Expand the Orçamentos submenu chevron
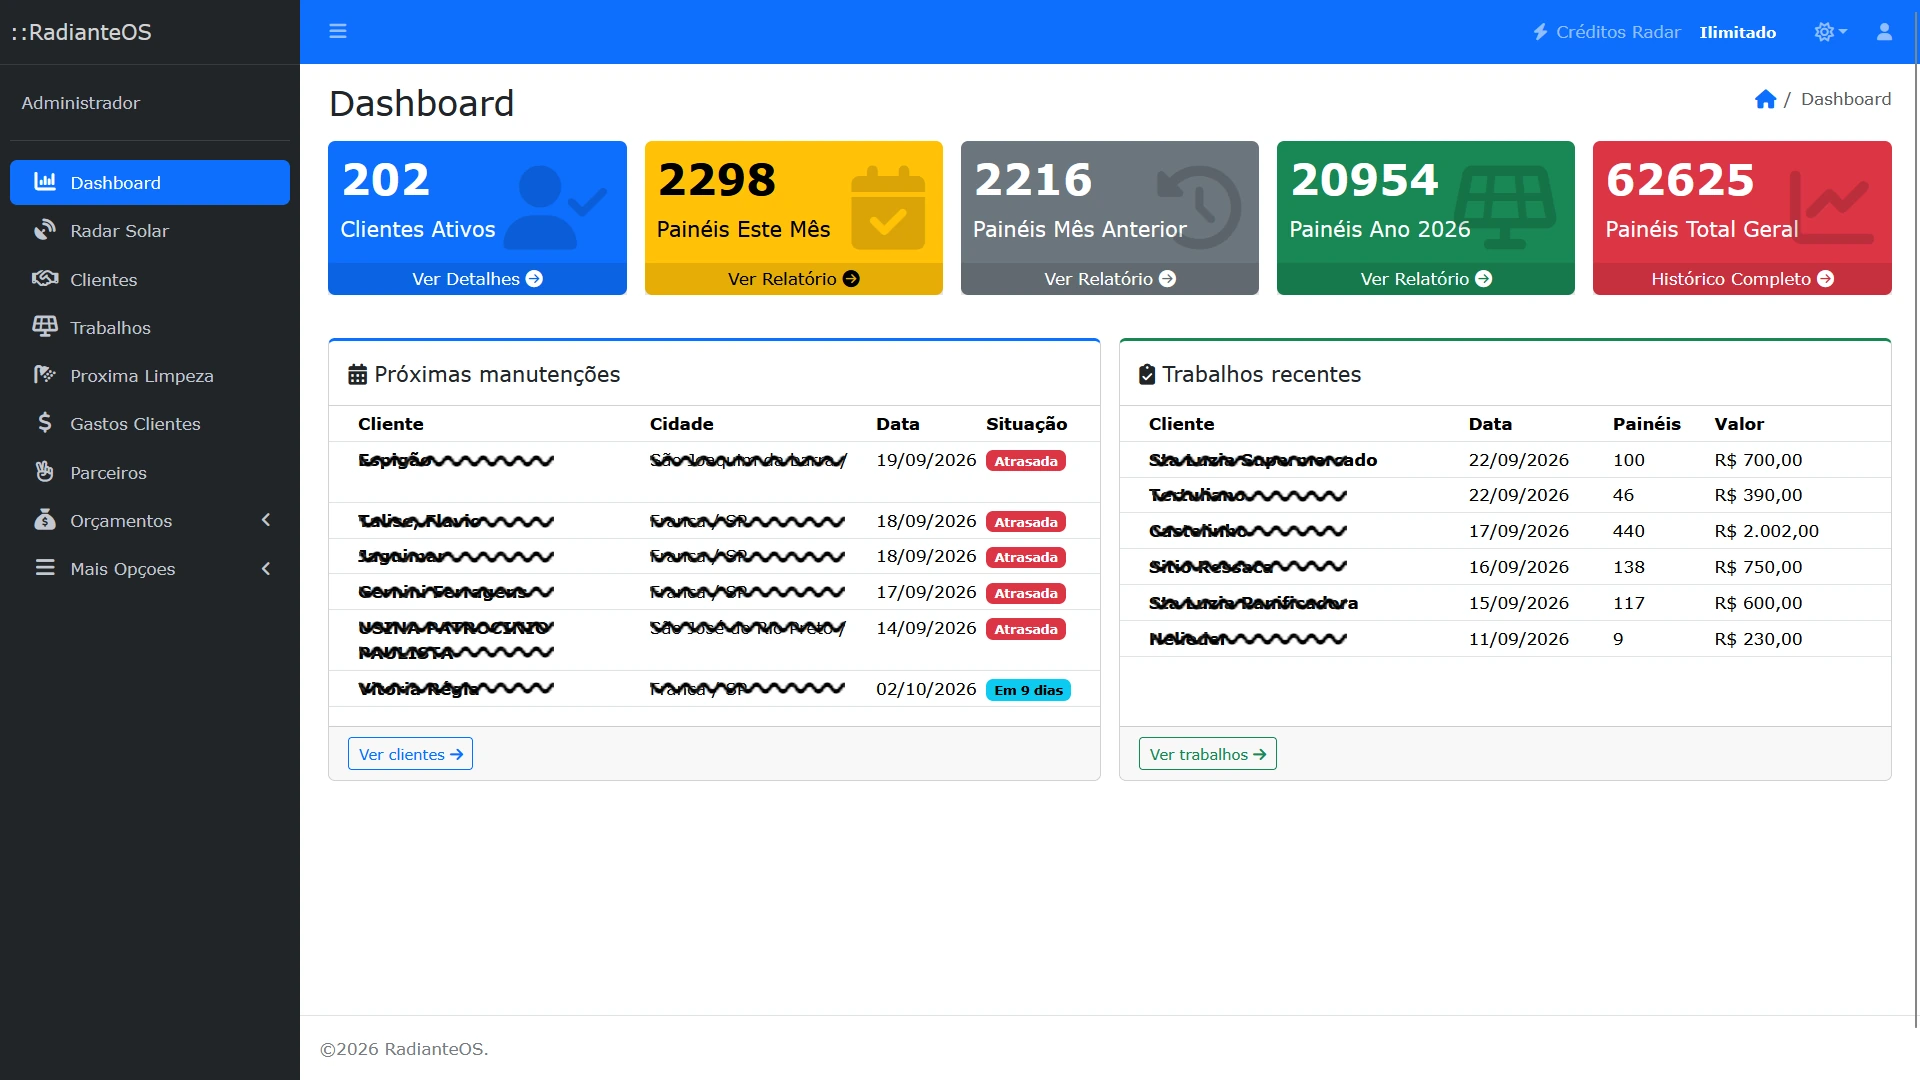Image resolution: width=1920 pixels, height=1080 pixels. tap(266, 520)
